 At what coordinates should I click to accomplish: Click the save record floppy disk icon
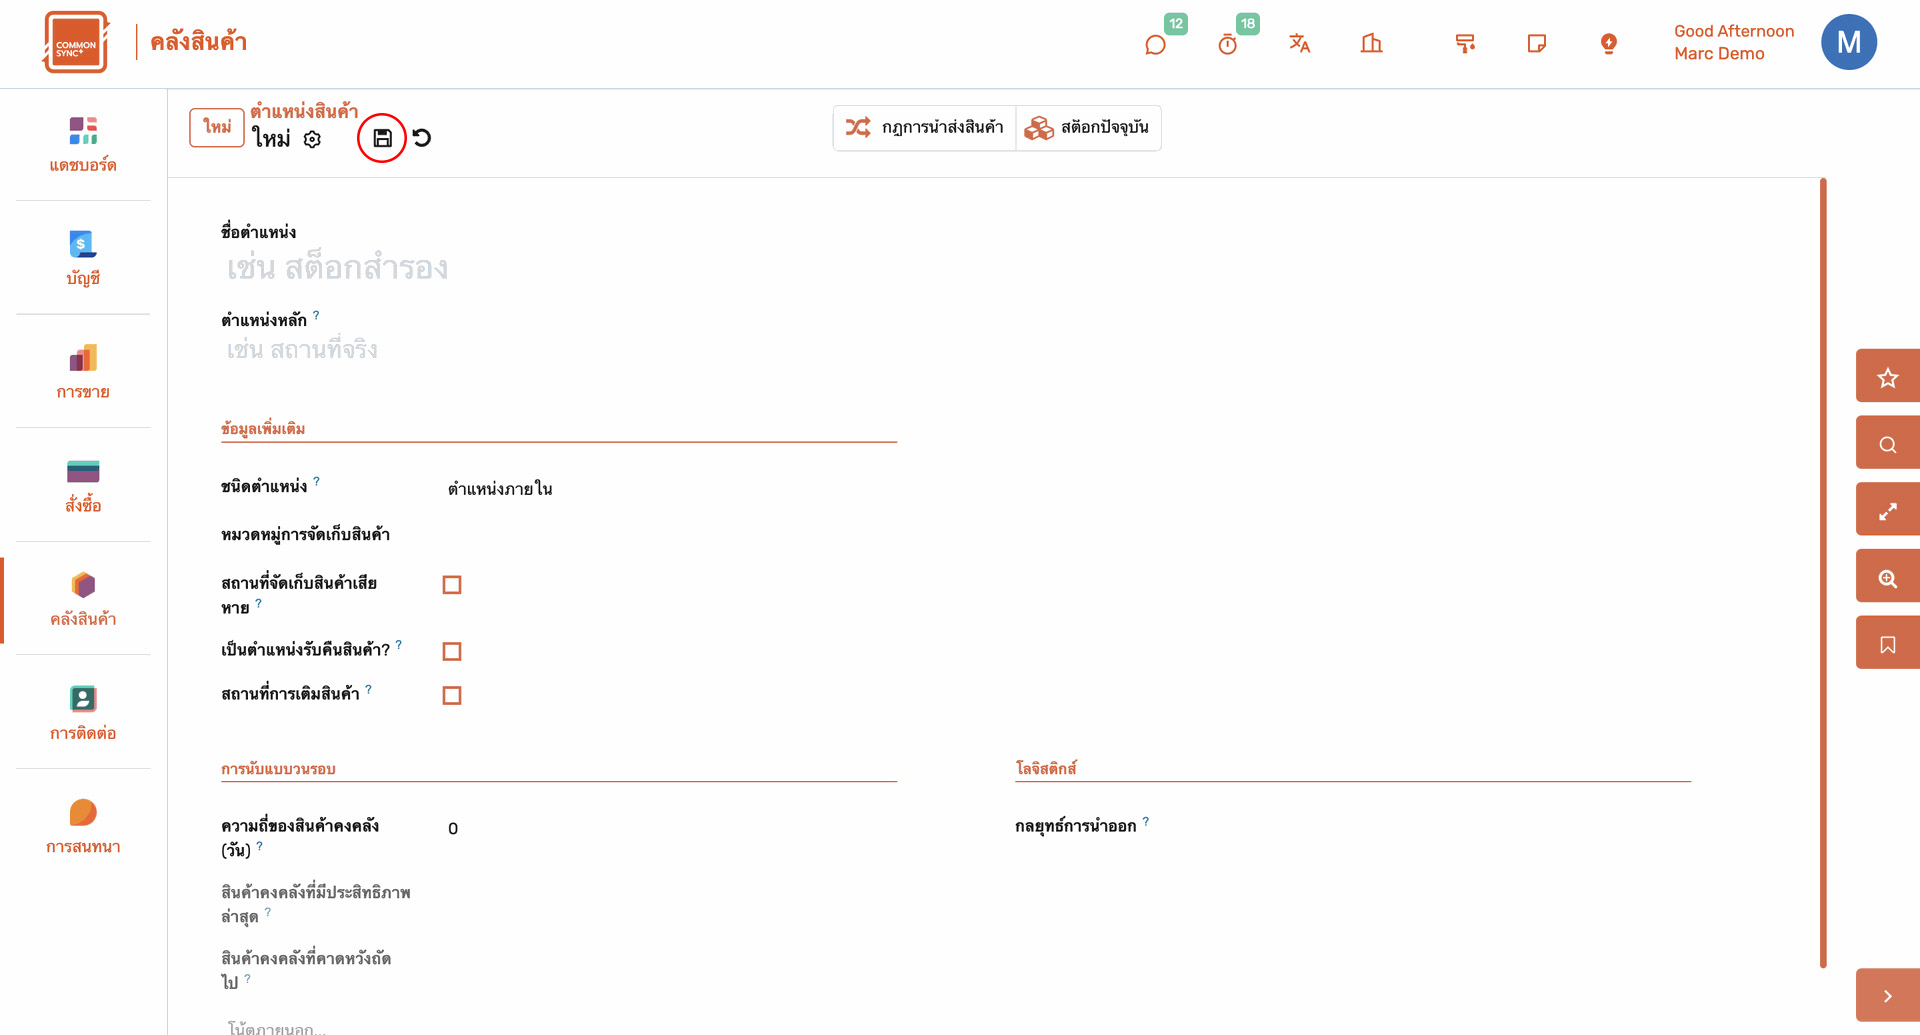382,138
